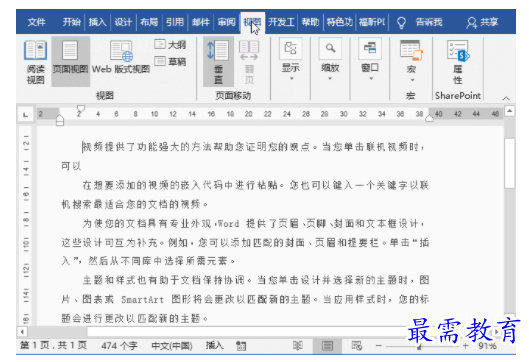Viewport: 529px width, 362px height.
Task: Click the language indicator 中文(中国)
Action: (172, 346)
